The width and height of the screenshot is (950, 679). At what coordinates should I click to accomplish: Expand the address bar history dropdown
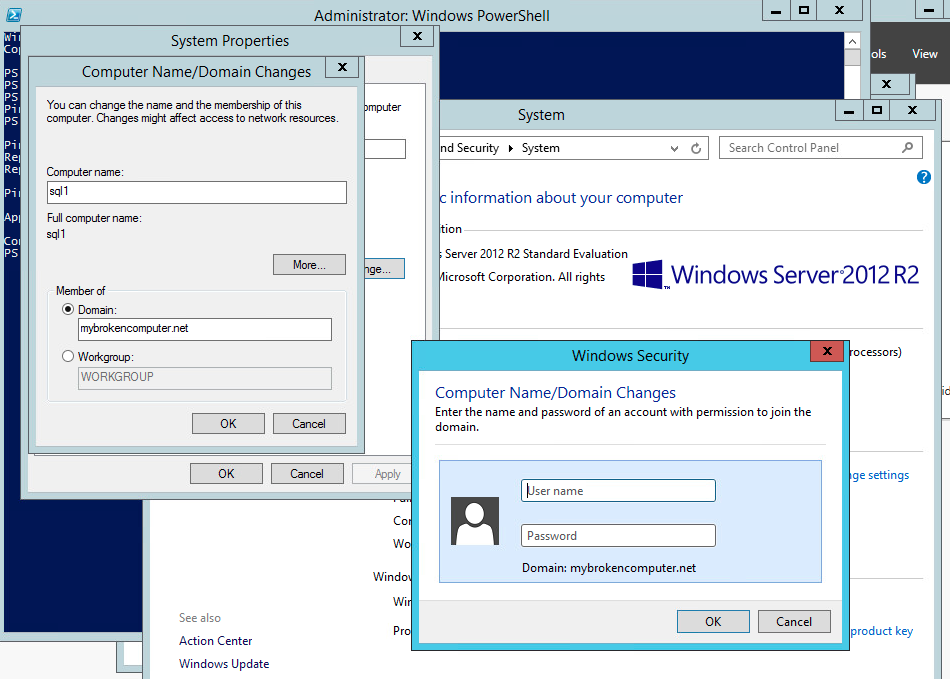tap(675, 148)
